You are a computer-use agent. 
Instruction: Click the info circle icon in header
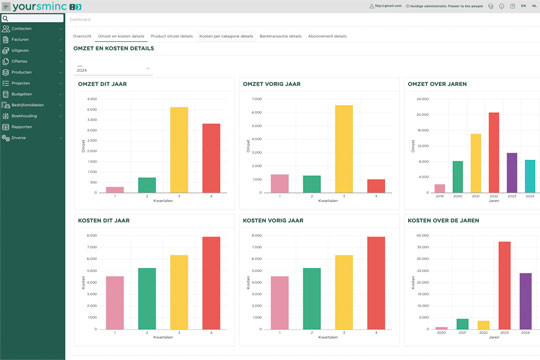point(501,6)
